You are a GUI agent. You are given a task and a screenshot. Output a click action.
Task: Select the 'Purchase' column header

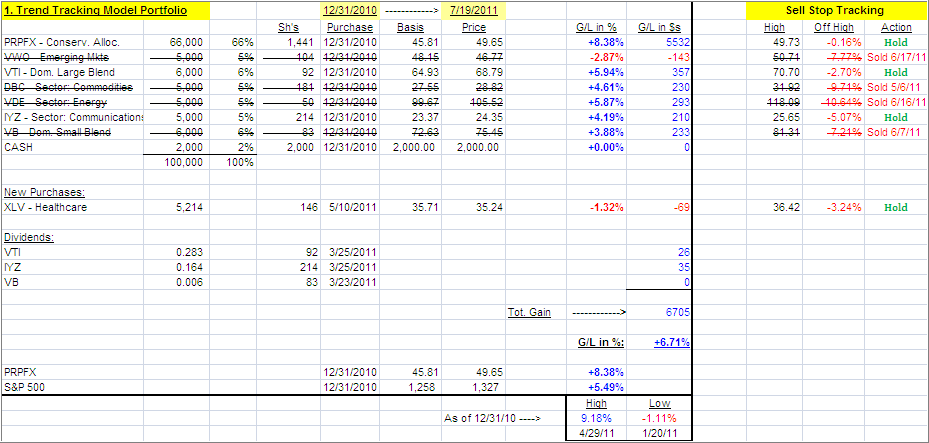[x=350, y=27]
